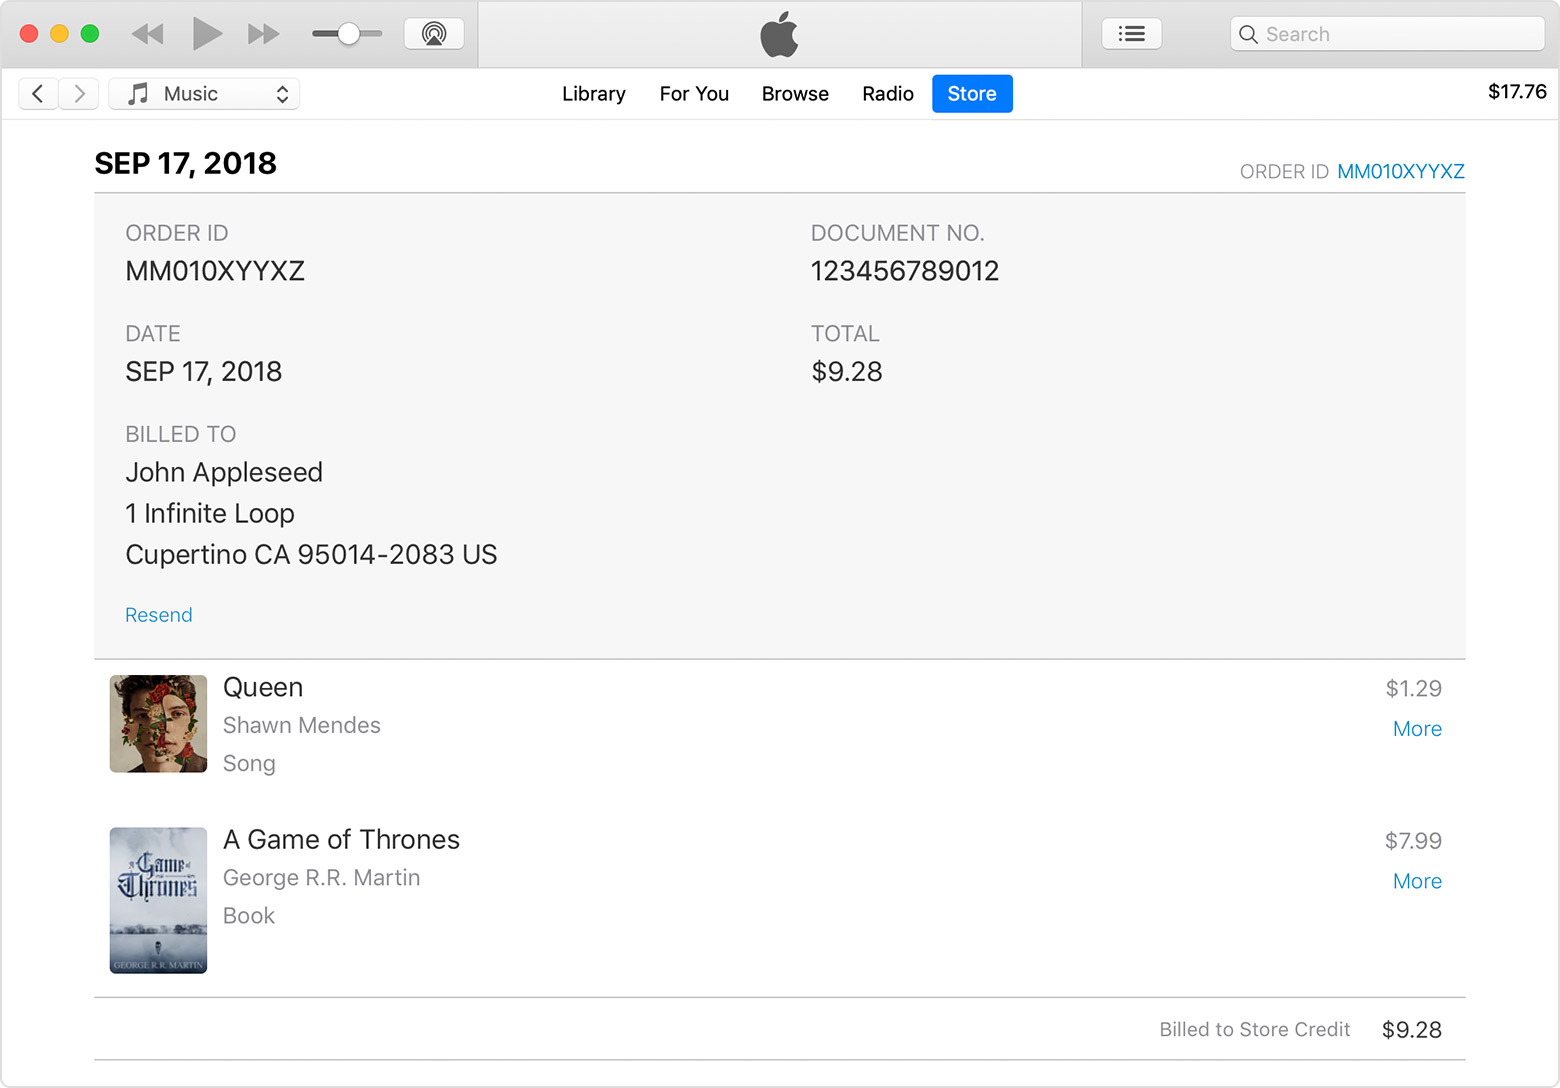Go forward with the right chevron
1560x1088 pixels.
(x=79, y=94)
